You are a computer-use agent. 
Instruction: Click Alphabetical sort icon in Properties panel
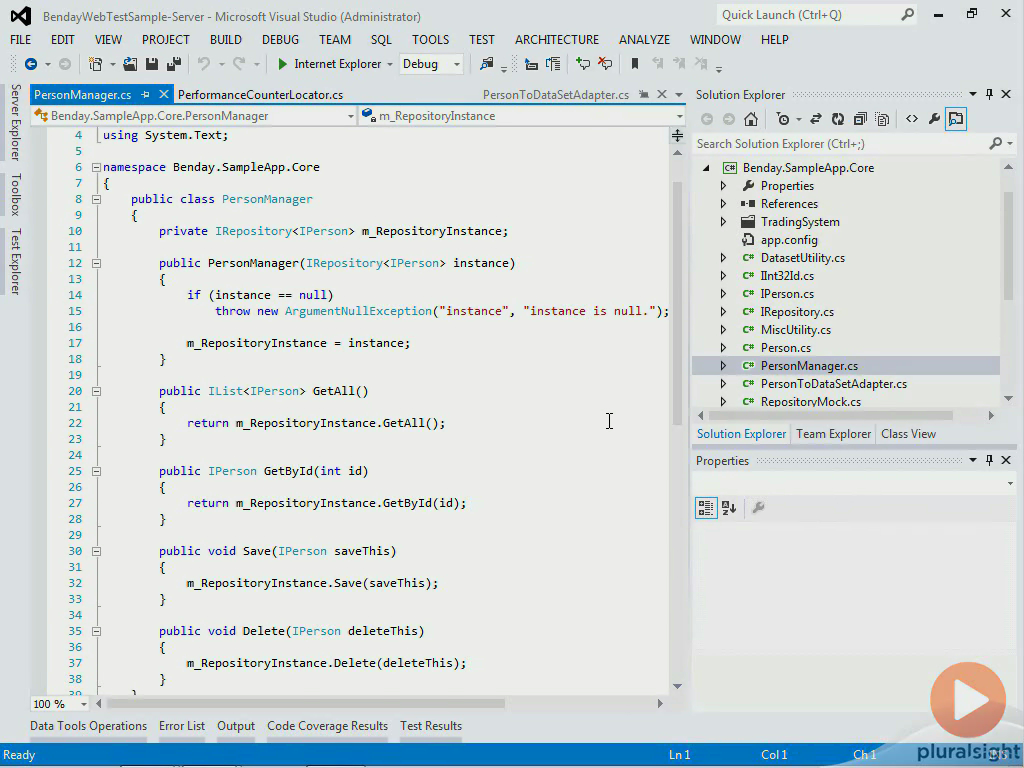click(x=729, y=507)
